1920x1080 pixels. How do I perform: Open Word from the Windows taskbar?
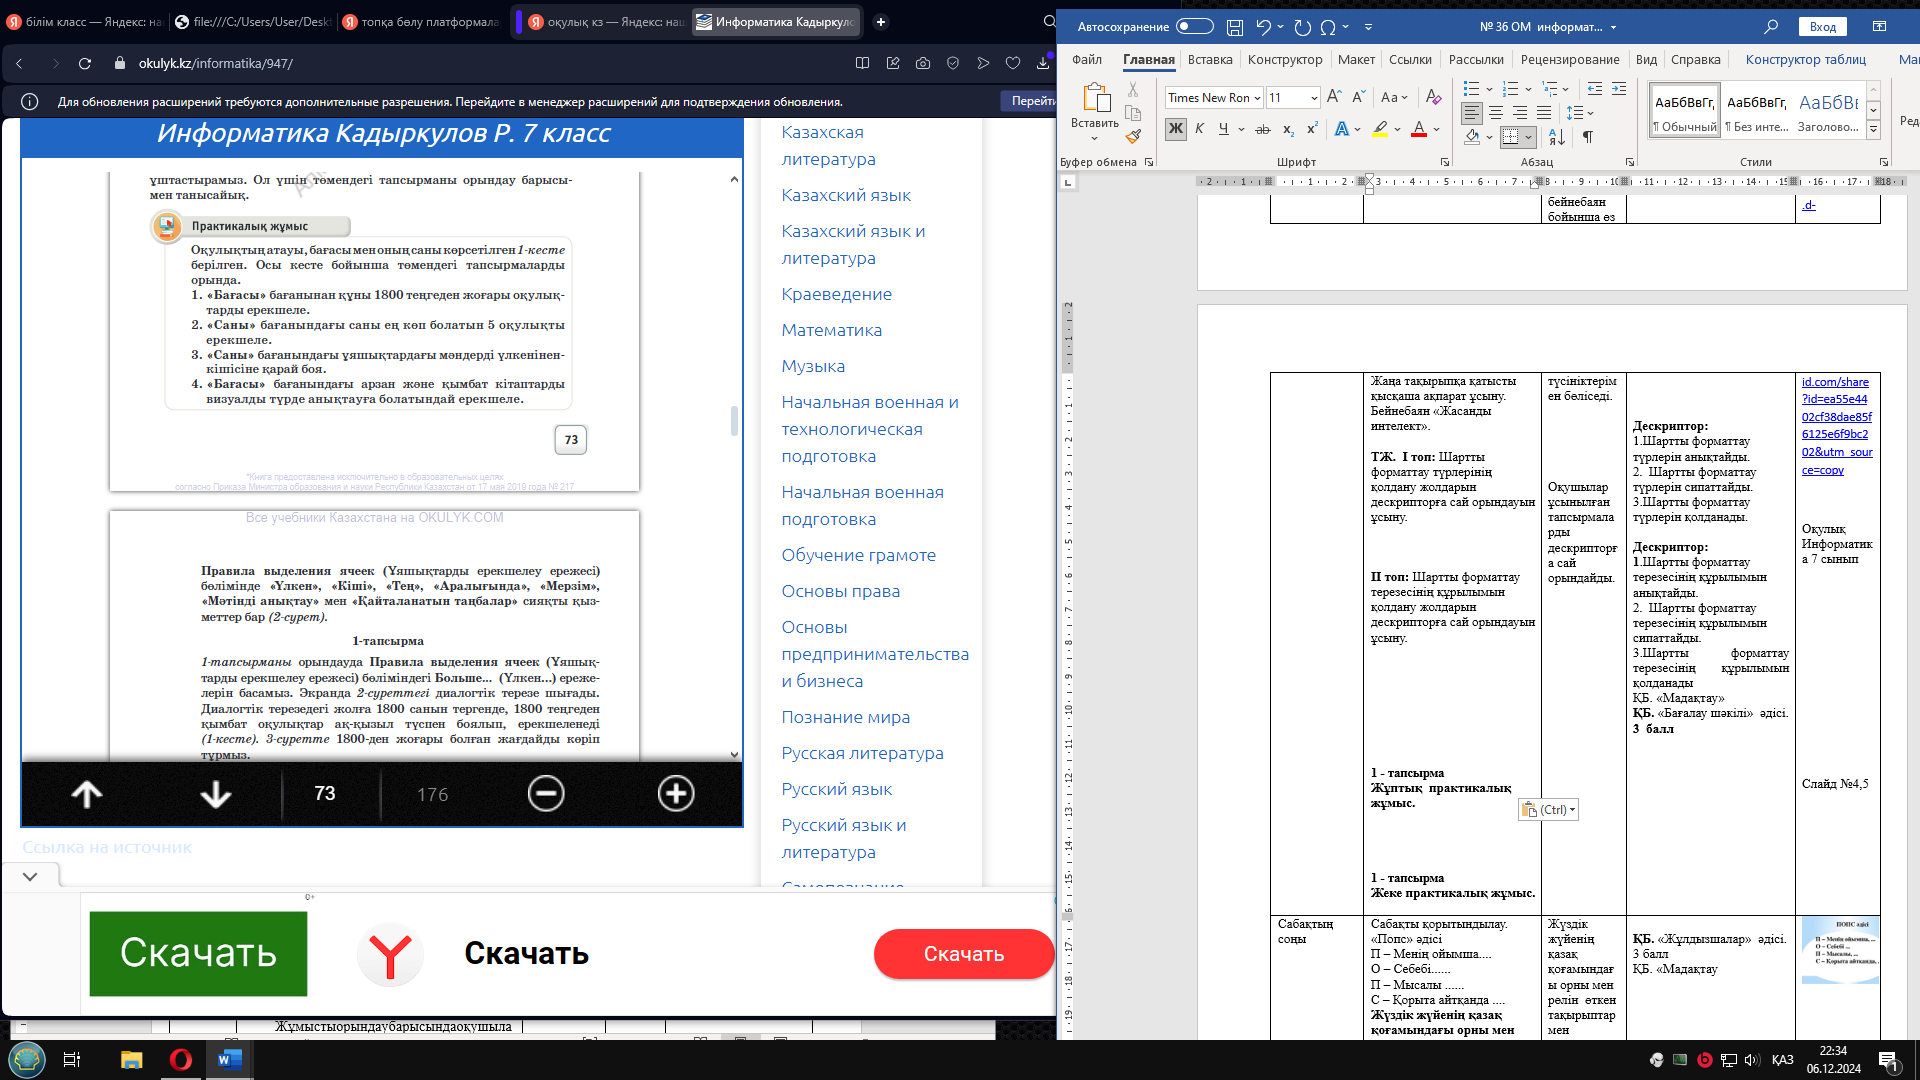pyautogui.click(x=229, y=1059)
